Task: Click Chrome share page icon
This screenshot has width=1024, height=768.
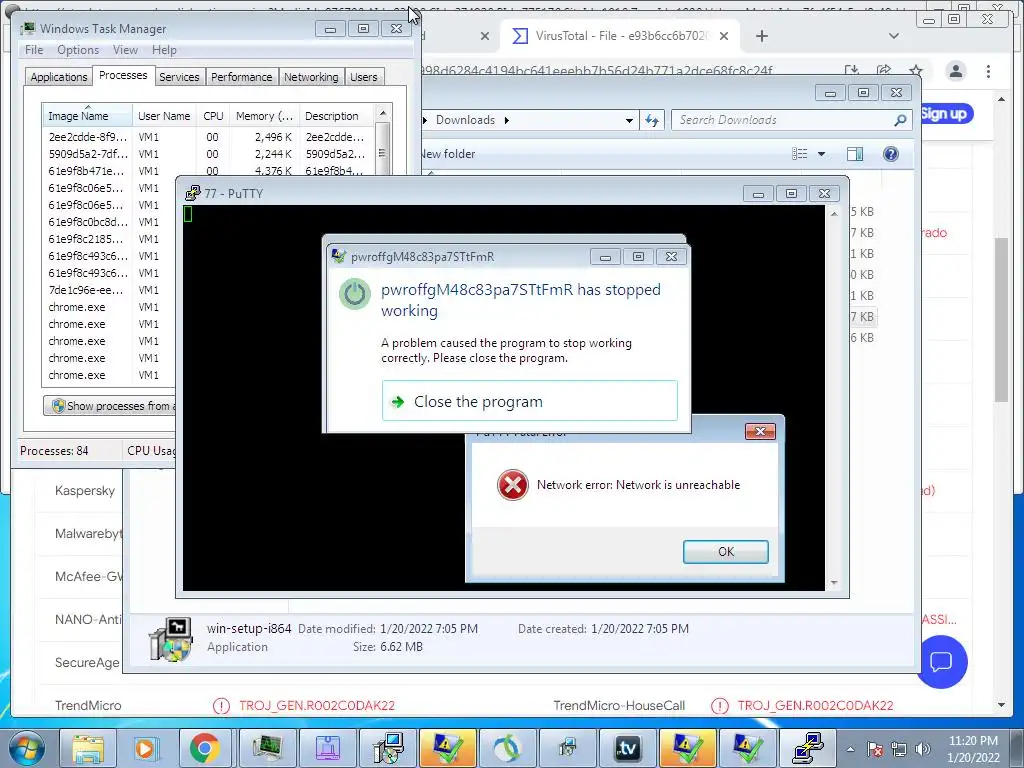Action: tap(884, 71)
